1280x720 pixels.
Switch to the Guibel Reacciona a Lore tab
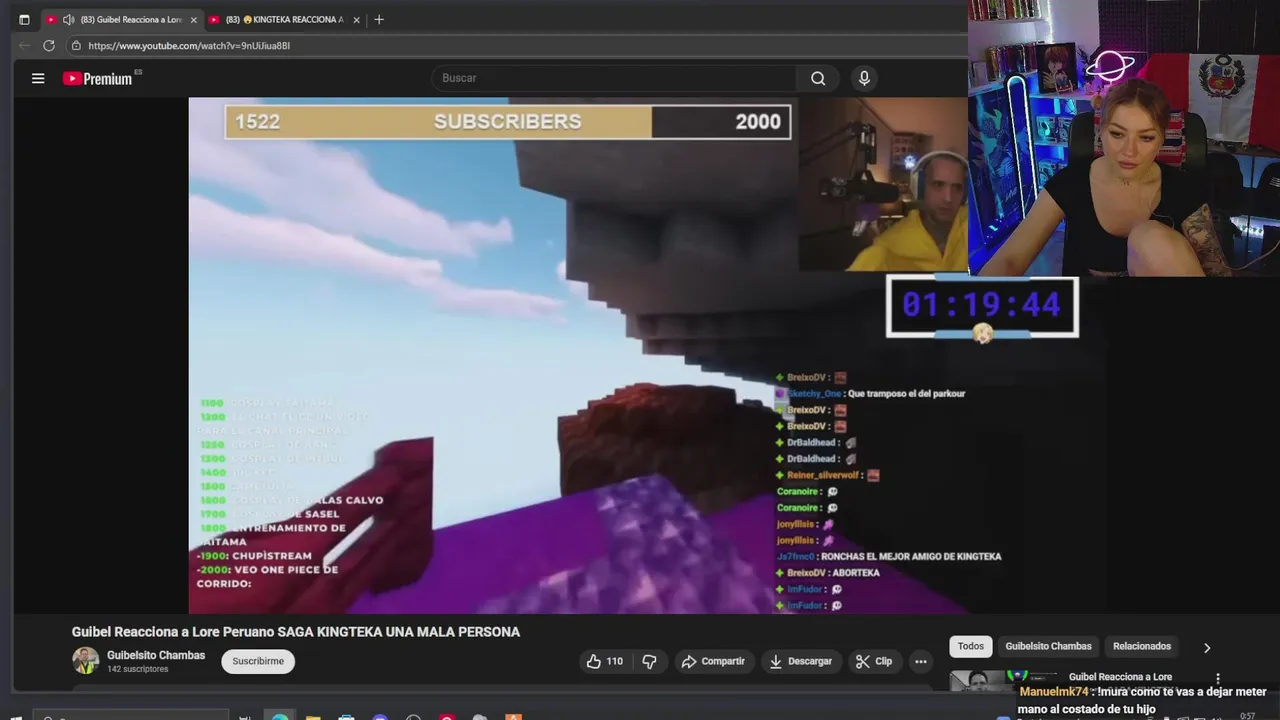tap(122, 19)
